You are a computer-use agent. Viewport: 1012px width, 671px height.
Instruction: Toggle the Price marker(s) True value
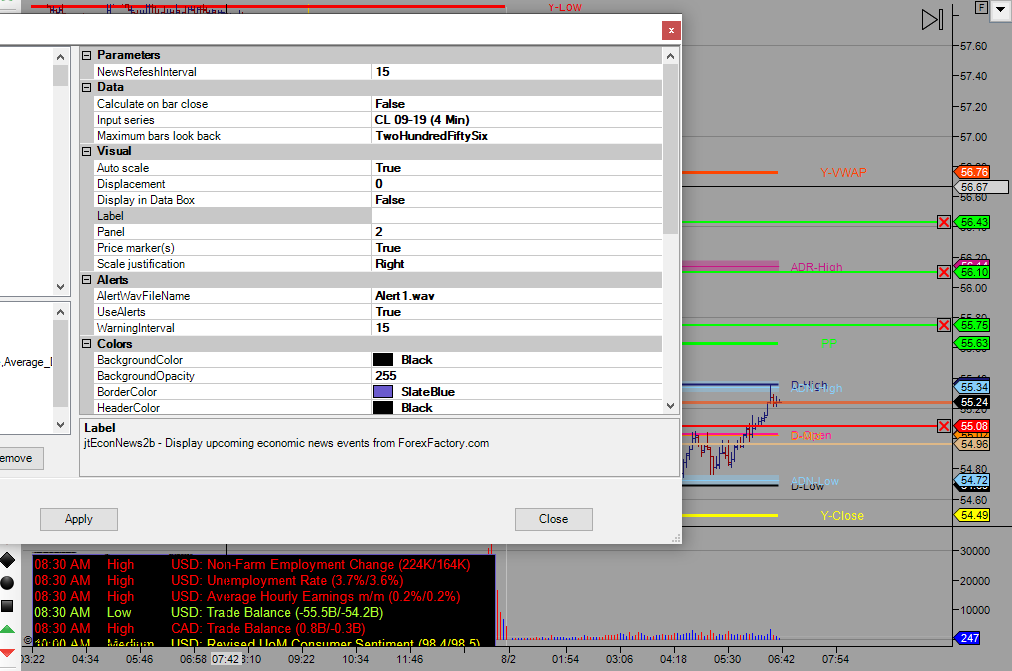pyautogui.click(x=517, y=248)
